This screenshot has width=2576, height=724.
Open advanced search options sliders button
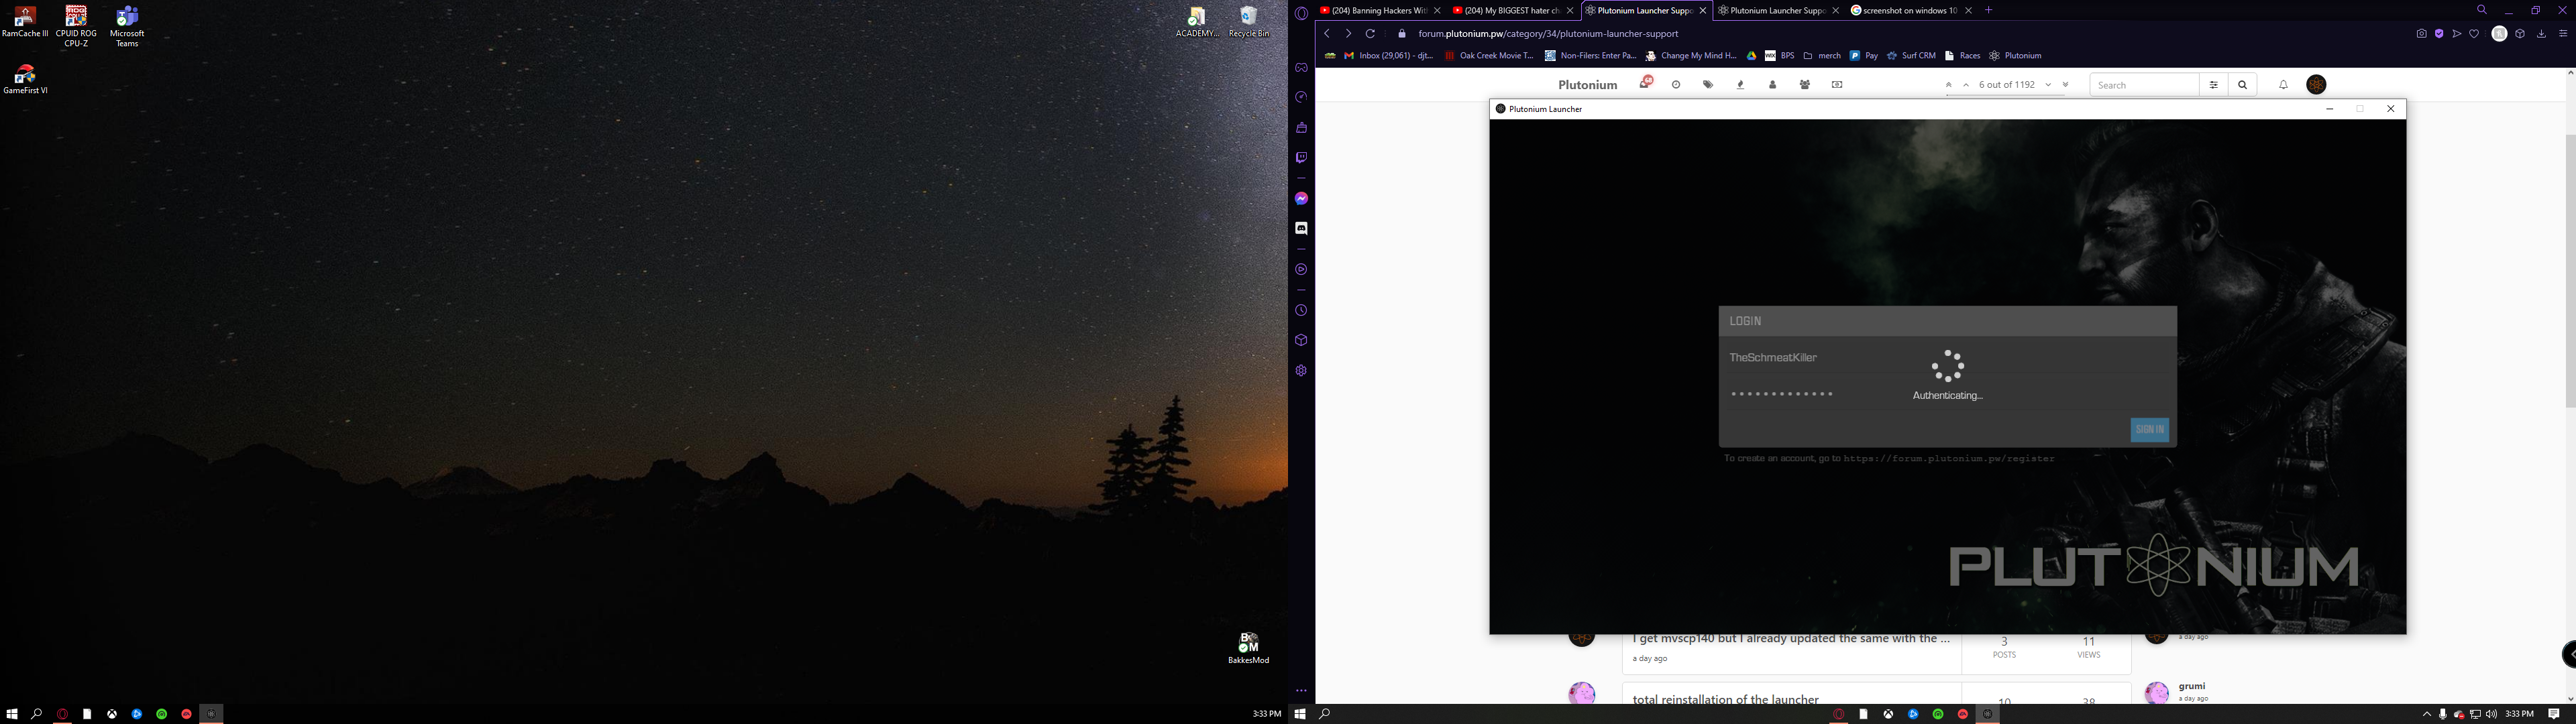pyautogui.click(x=2213, y=85)
